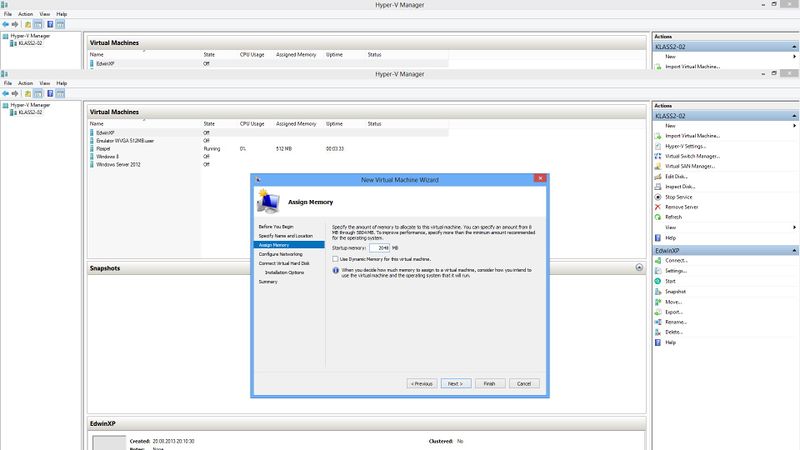Open Virtual SAN Manager
Image resolution: width=800 pixels, height=450 pixels.
[x=690, y=166]
